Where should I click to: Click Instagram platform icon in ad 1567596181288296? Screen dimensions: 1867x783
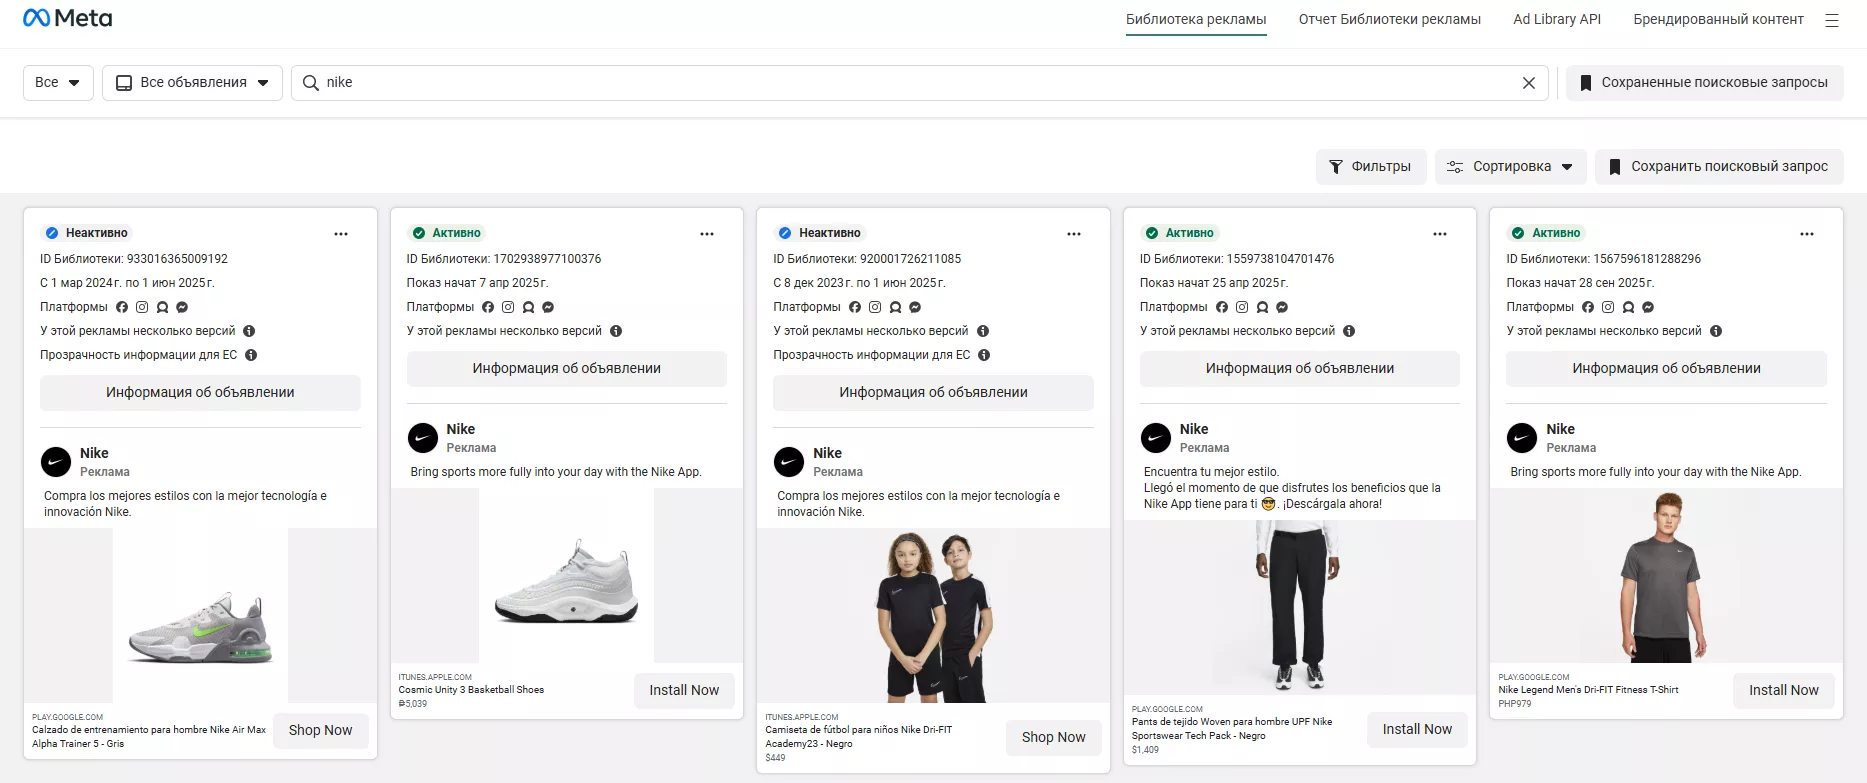1608,307
